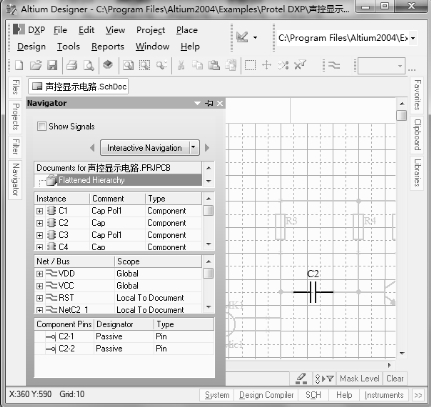The image size is (431, 407).
Task: Click the SCH status bar button
Action: pos(313,395)
